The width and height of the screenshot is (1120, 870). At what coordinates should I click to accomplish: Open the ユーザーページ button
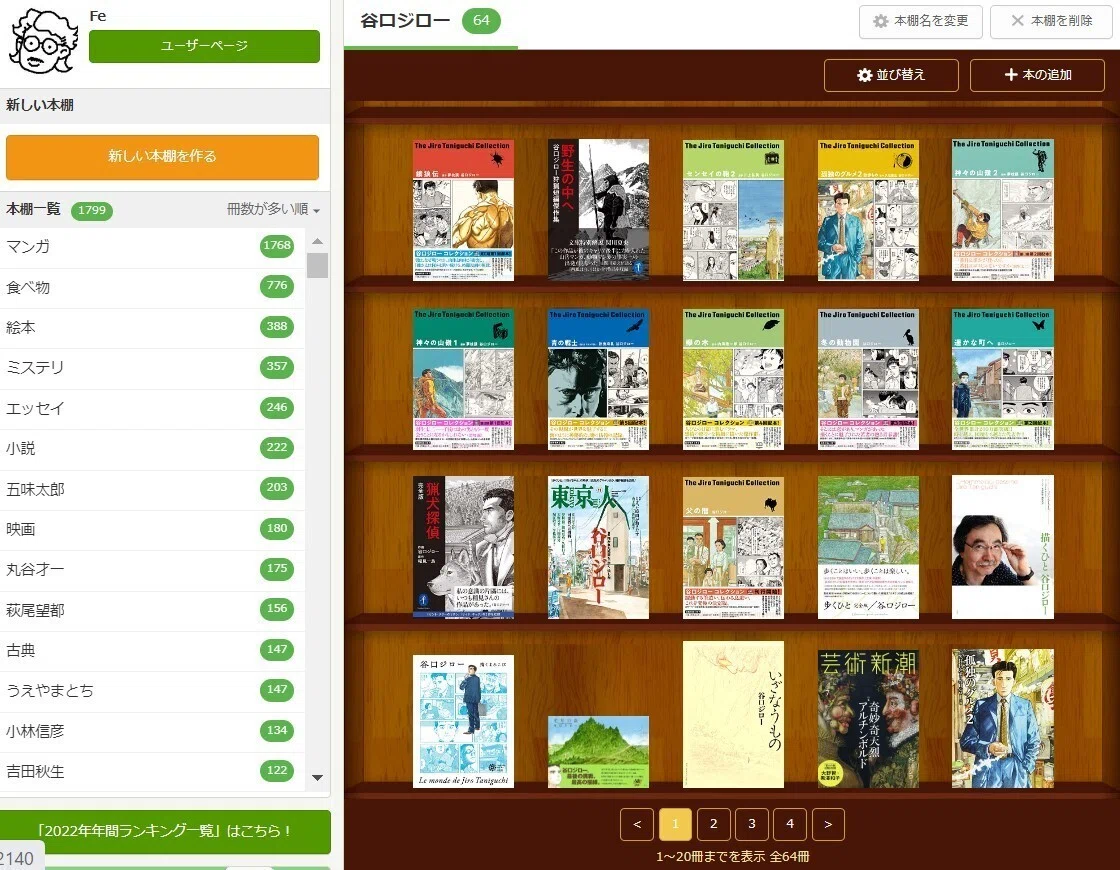tap(204, 46)
